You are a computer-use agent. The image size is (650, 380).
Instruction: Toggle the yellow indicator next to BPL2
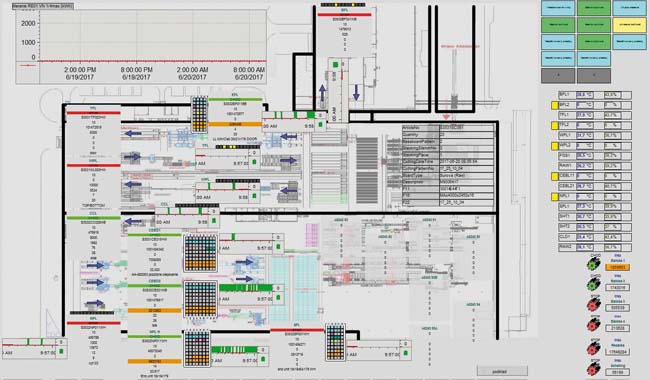pyautogui.click(x=555, y=105)
